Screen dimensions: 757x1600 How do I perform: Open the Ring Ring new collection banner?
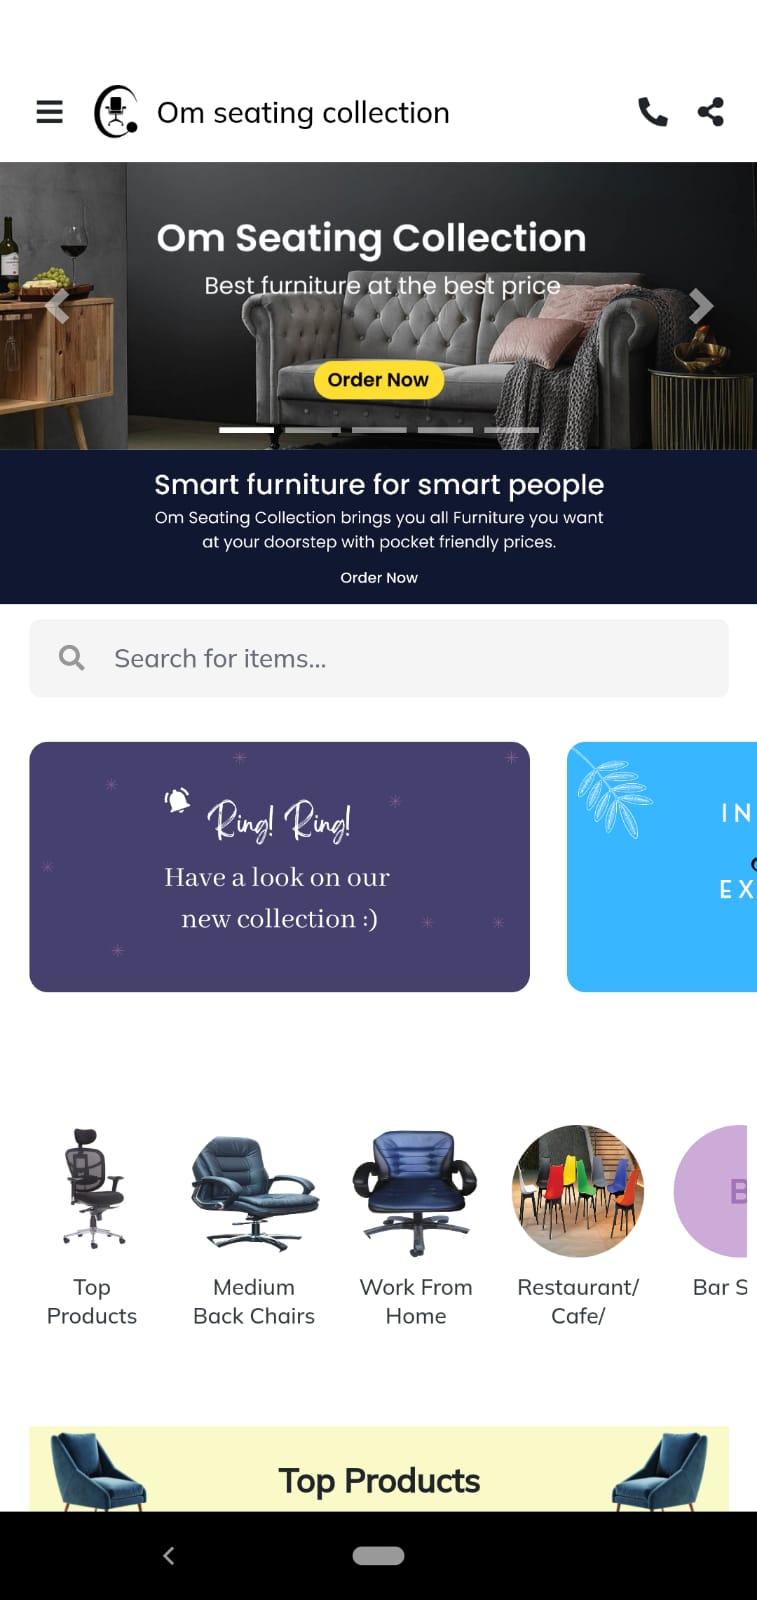coord(280,867)
